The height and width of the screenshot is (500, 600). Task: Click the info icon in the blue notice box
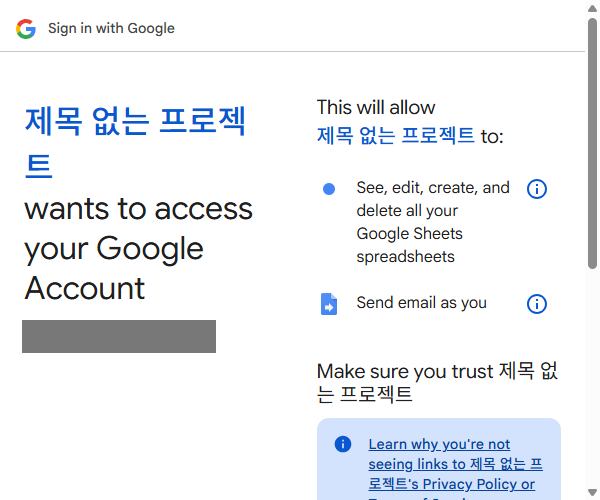[x=342, y=444]
